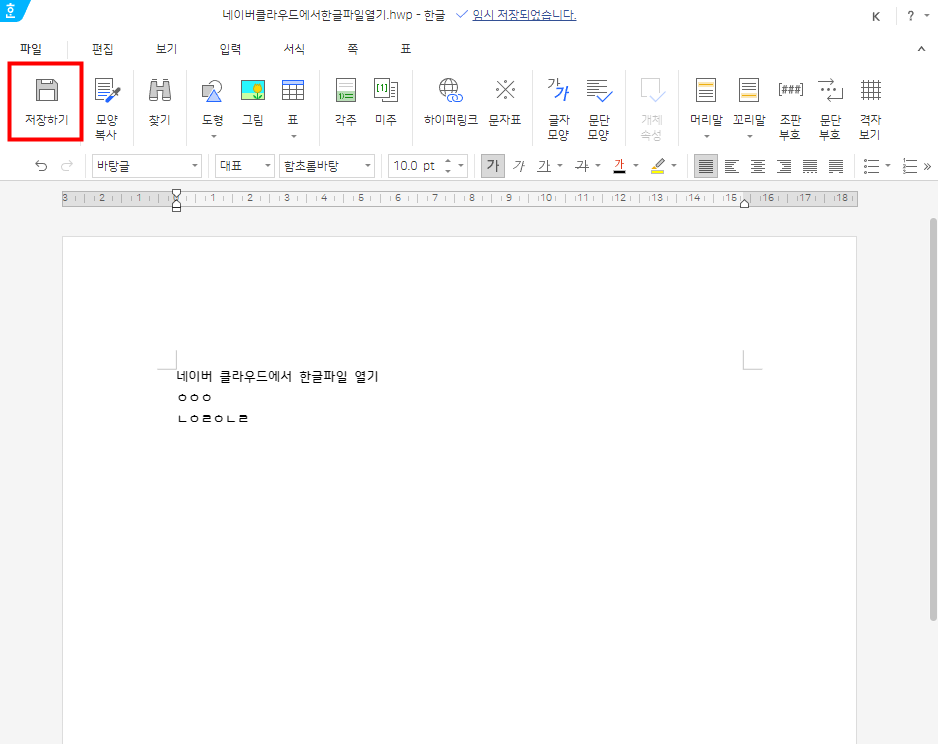
Task: Undo the last action
Action: 41,166
